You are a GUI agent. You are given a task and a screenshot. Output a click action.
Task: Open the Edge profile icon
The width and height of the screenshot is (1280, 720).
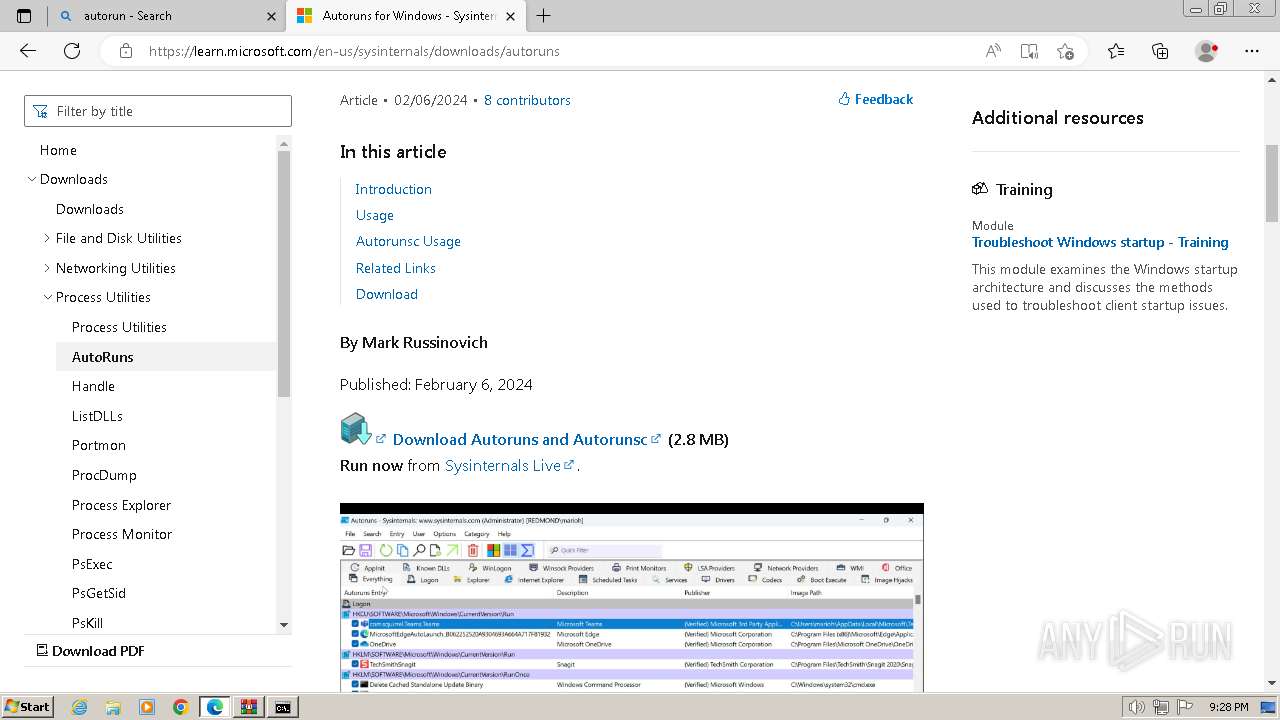(x=1207, y=51)
